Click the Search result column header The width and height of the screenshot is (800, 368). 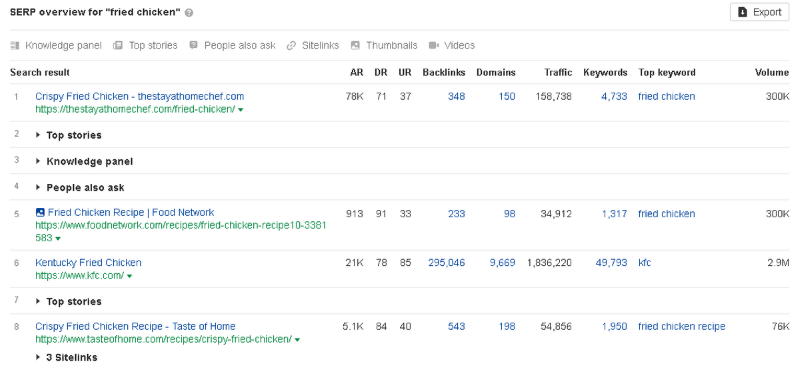tap(40, 72)
